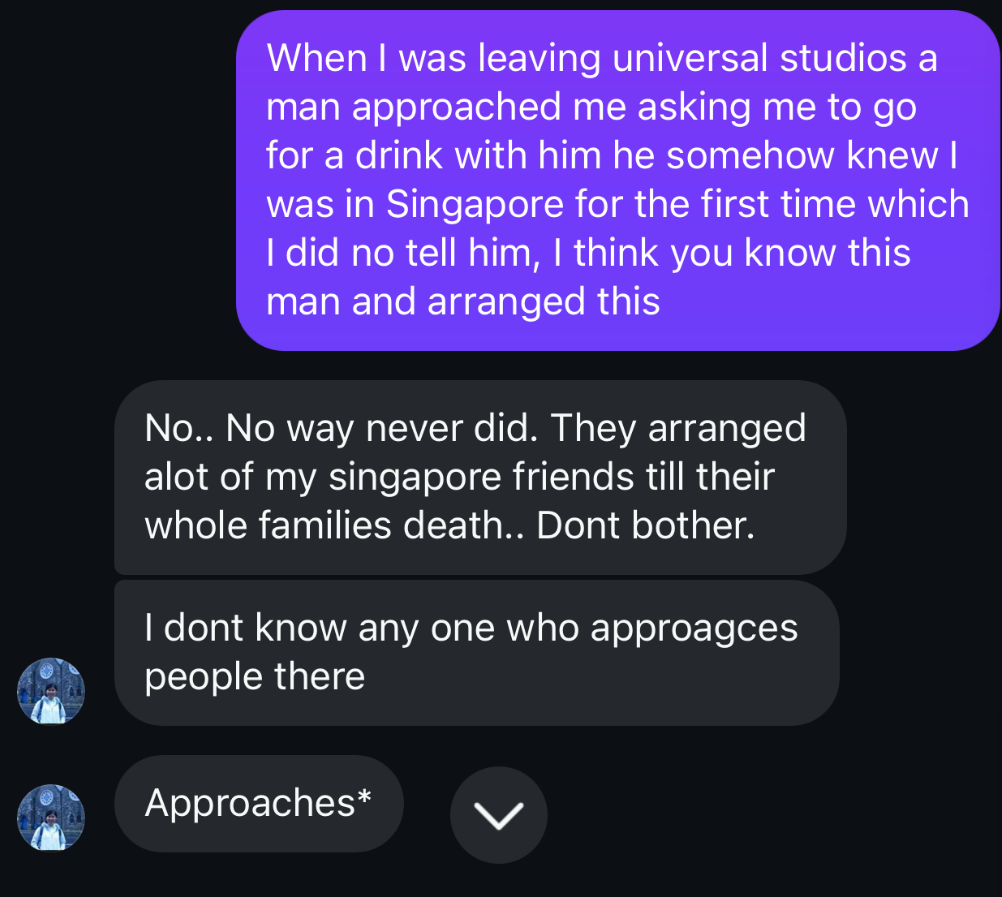Select the purple sent message bubble
Screen dimensions: 1002x897
coord(617,180)
